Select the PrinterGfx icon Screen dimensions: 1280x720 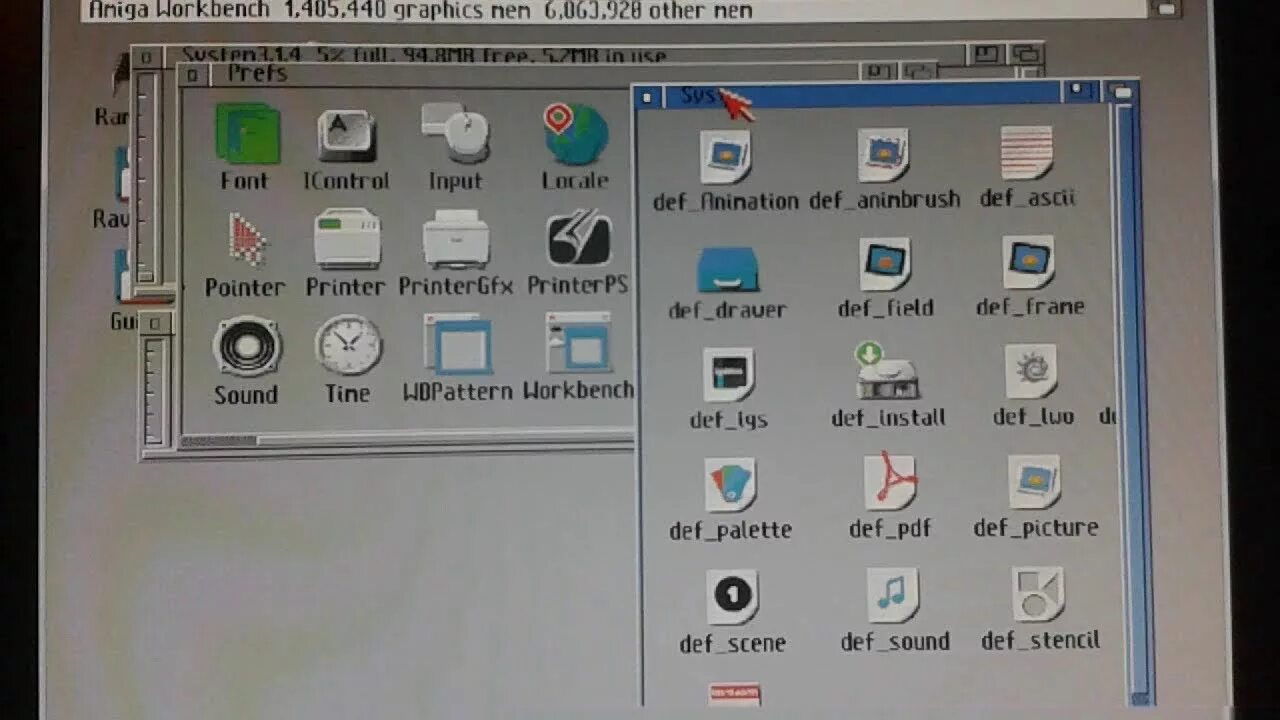(x=456, y=240)
